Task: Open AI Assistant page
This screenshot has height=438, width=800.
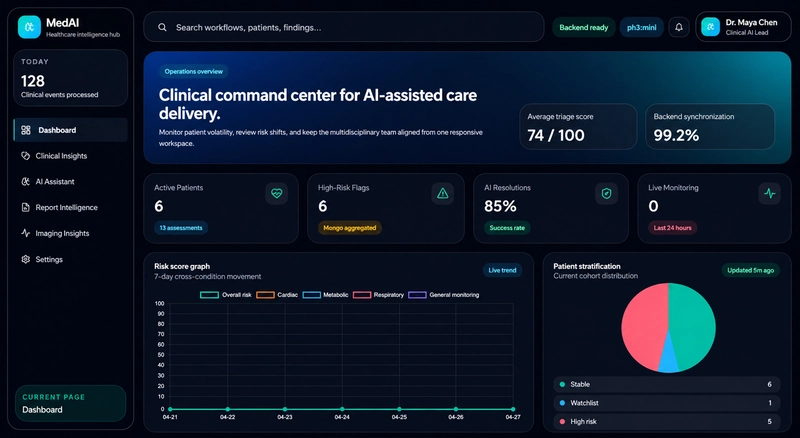Action: pos(70,182)
